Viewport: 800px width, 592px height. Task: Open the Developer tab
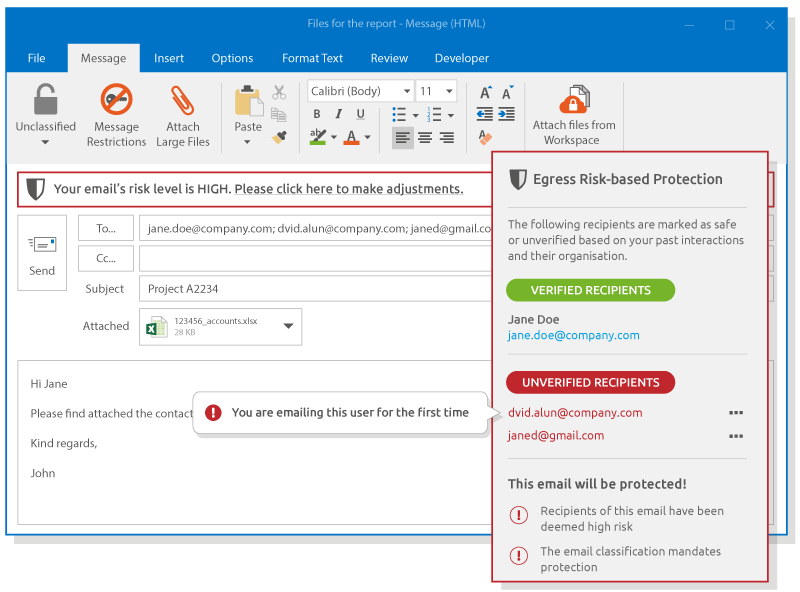tap(462, 58)
